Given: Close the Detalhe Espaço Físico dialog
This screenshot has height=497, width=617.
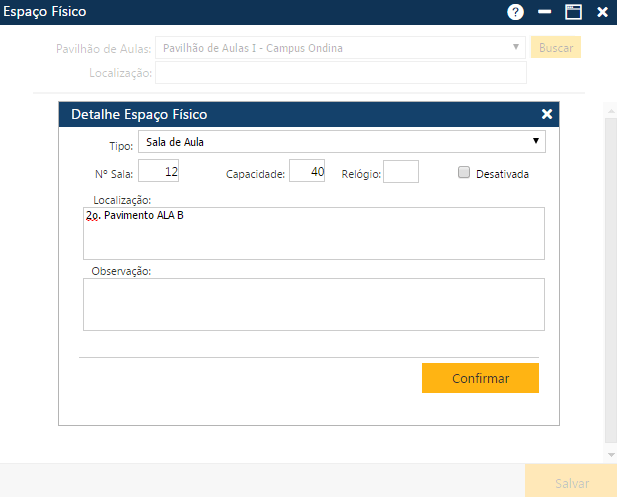Looking at the screenshot, I should tap(547, 114).
